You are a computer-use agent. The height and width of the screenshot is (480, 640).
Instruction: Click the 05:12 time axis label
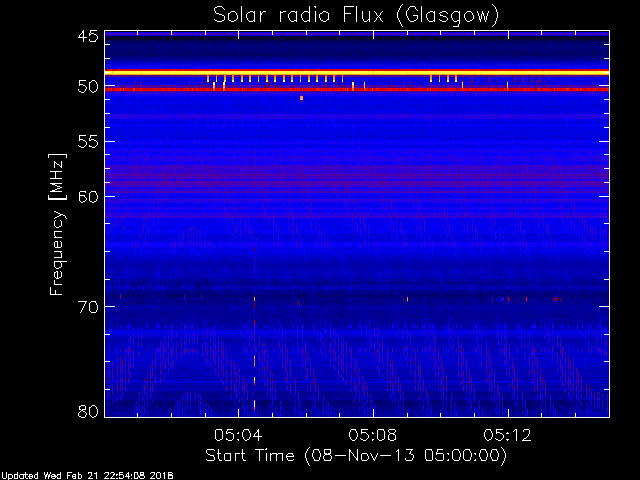tap(507, 435)
